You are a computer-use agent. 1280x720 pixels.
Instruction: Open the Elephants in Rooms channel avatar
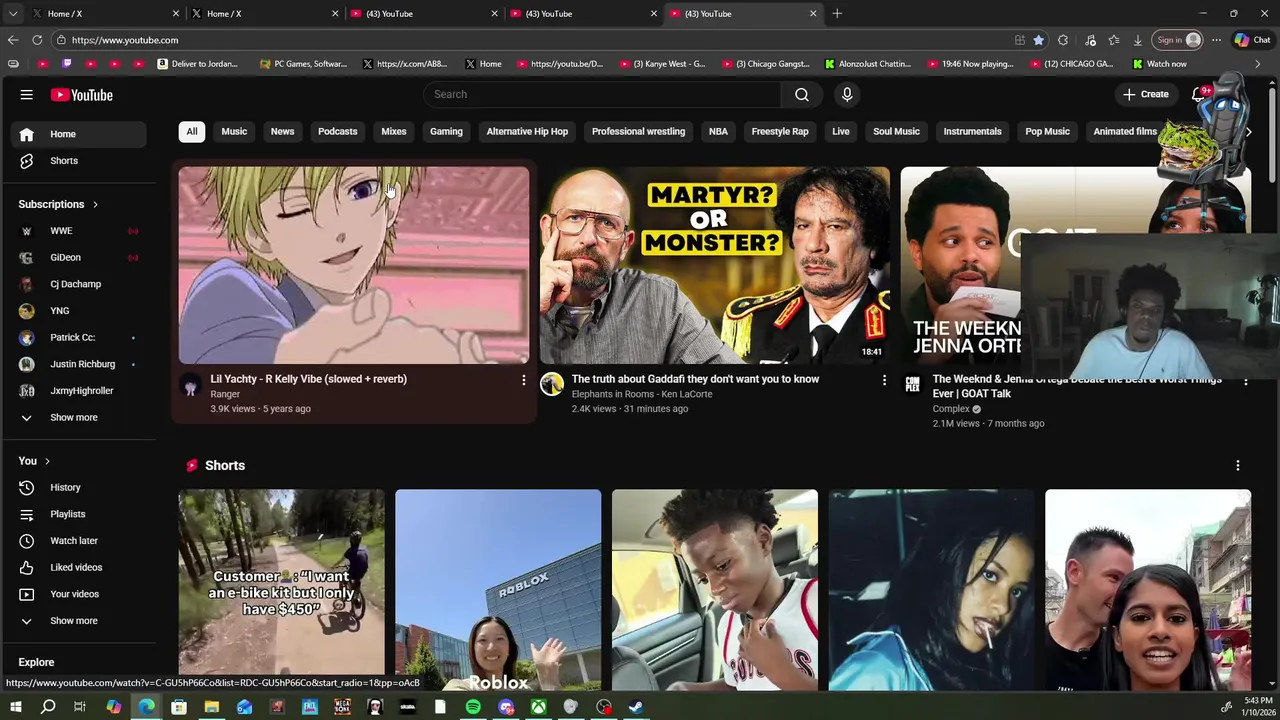pyautogui.click(x=552, y=385)
